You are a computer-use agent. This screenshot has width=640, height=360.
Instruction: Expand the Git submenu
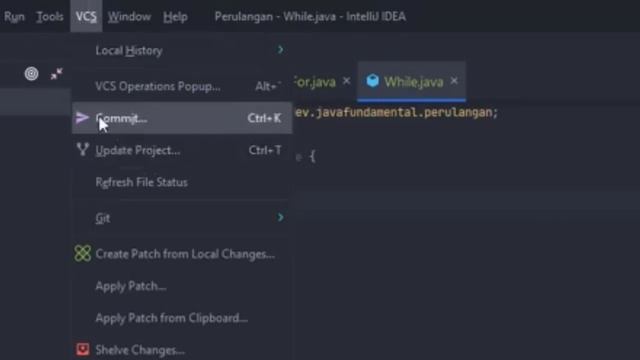click(182, 218)
